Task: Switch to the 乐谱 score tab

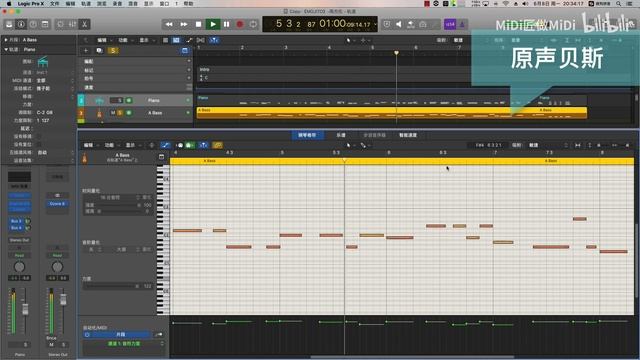Action: pos(341,135)
